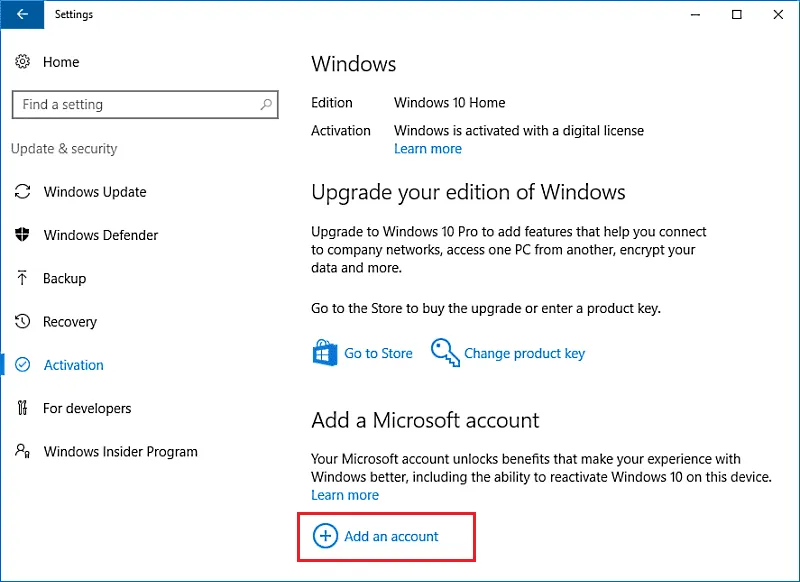Click the Home gear icon
The width and height of the screenshot is (800, 582).
coord(23,62)
